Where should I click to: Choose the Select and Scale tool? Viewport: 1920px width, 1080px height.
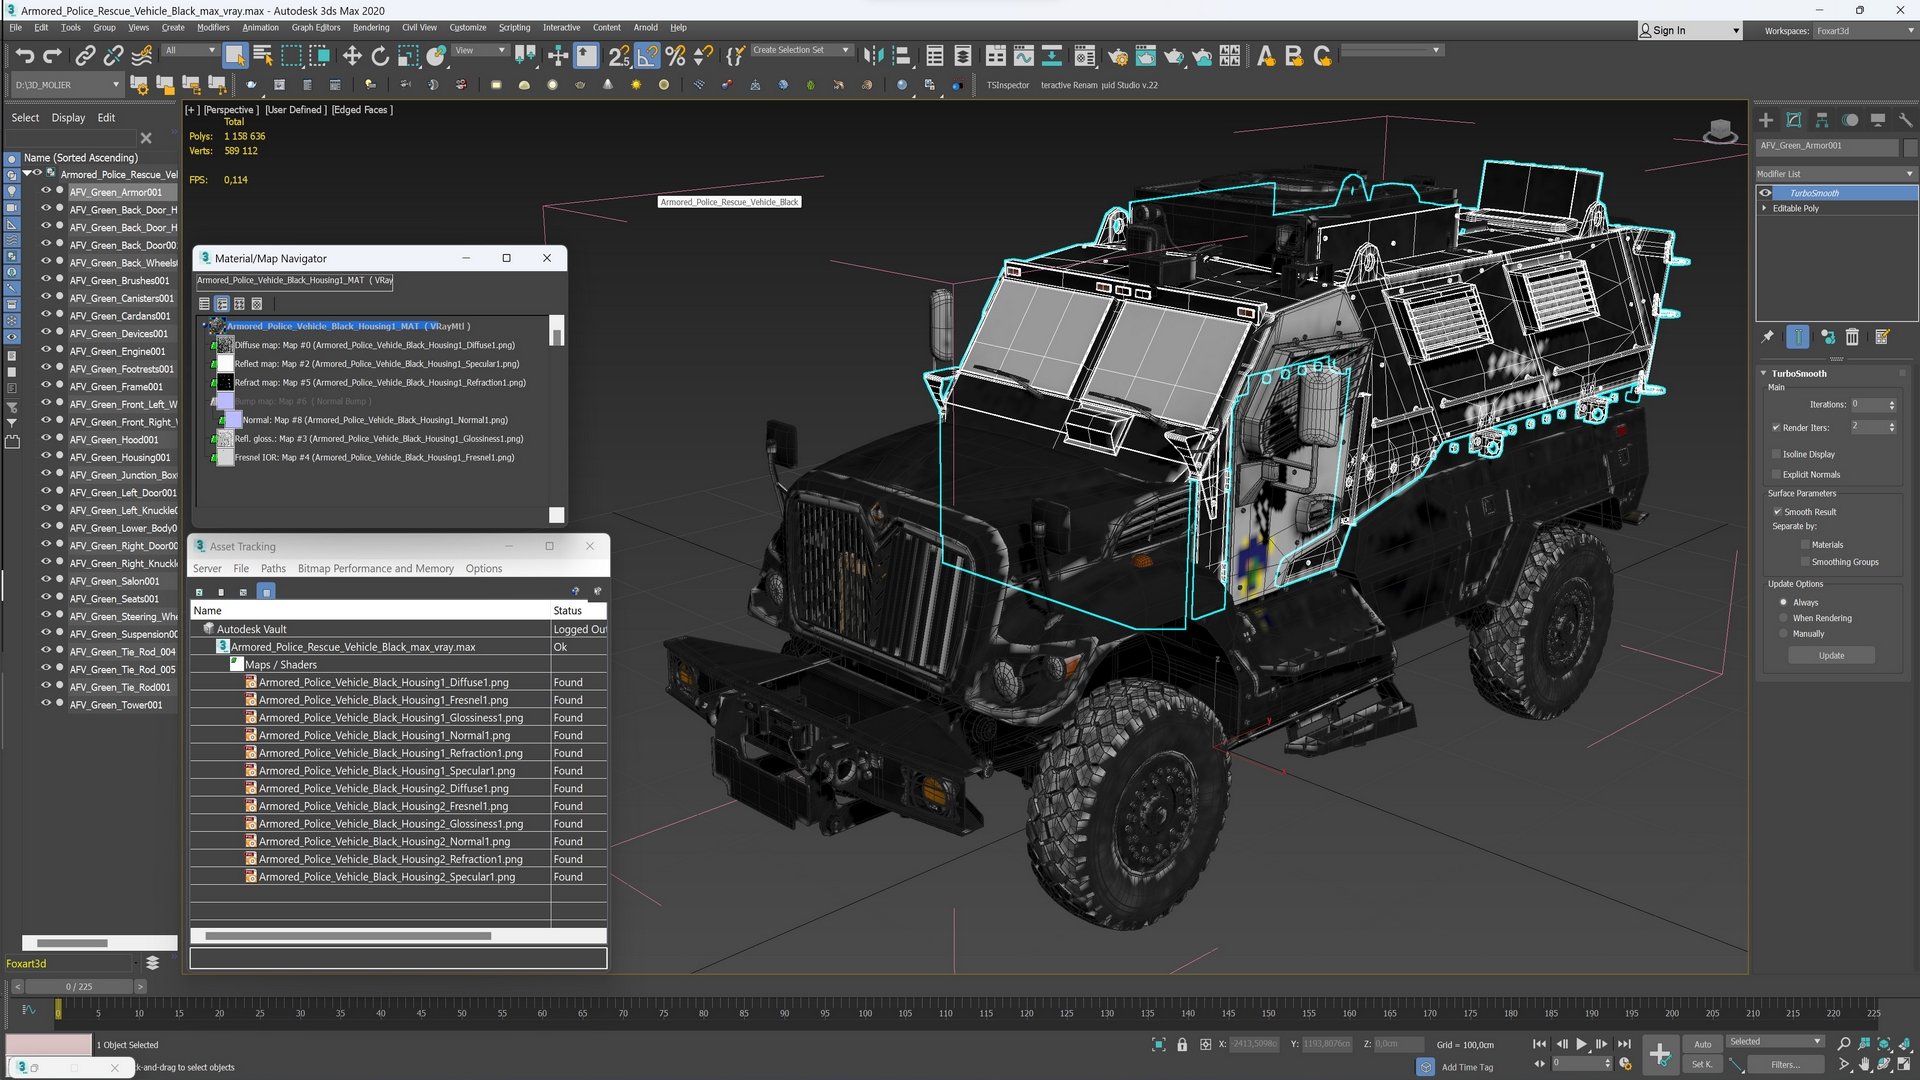pyautogui.click(x=408, y=56)
